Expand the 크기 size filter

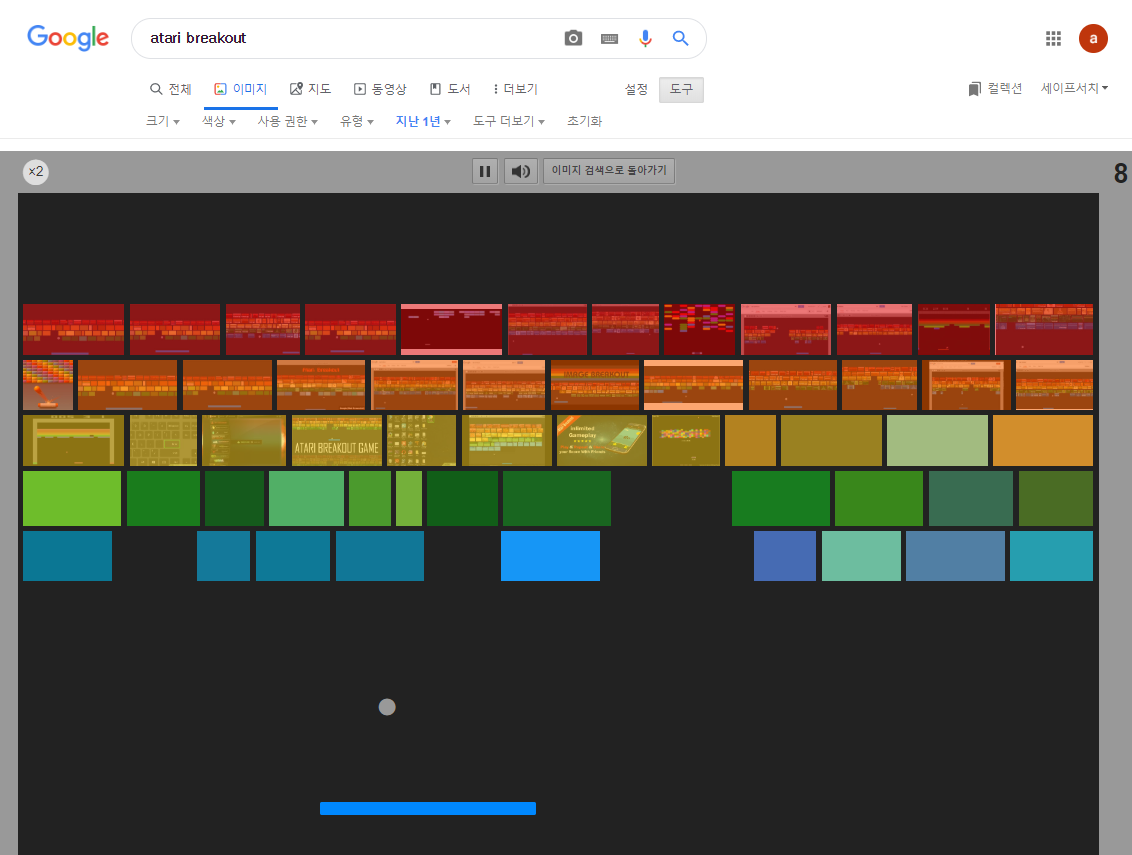click(162, 121)
